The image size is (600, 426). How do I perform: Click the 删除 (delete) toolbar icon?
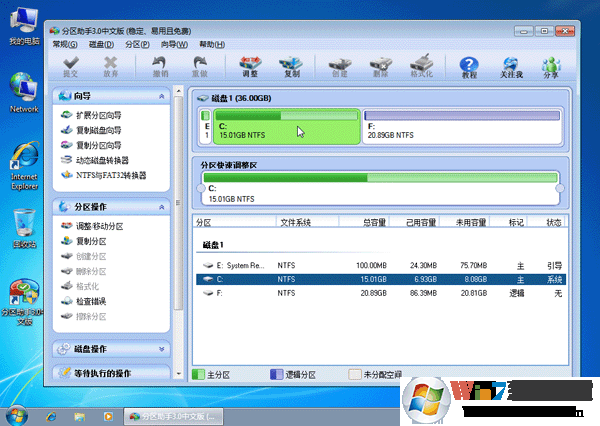381,67
